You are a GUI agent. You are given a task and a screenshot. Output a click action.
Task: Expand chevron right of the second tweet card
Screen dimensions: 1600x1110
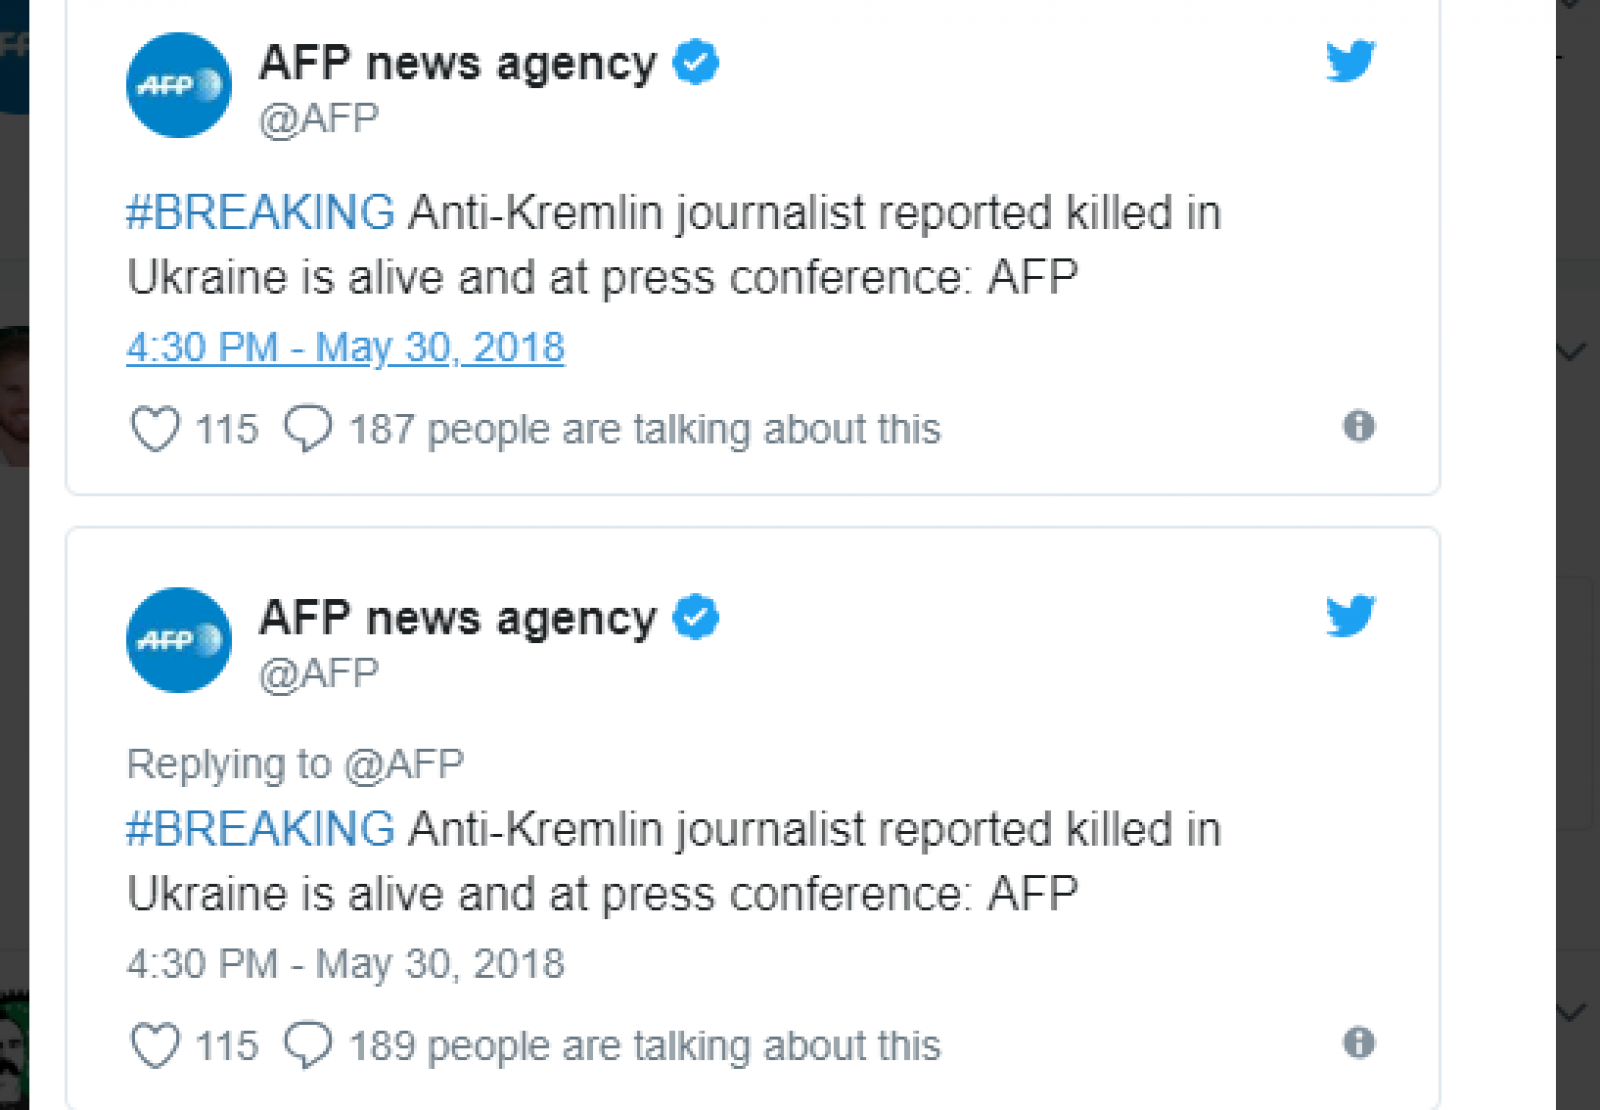tap(1572, 1012)
